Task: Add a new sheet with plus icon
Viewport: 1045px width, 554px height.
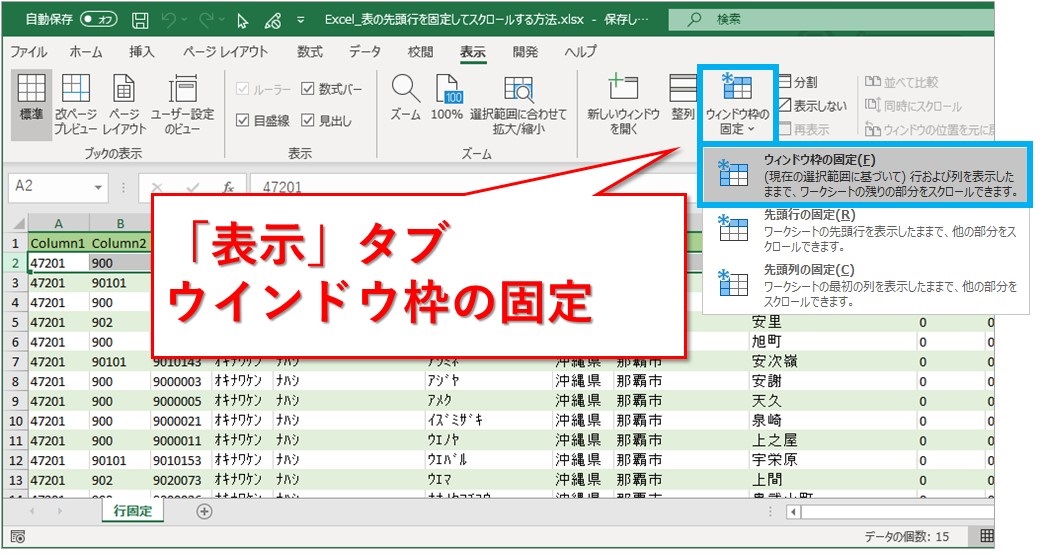Action: point(205,511)
